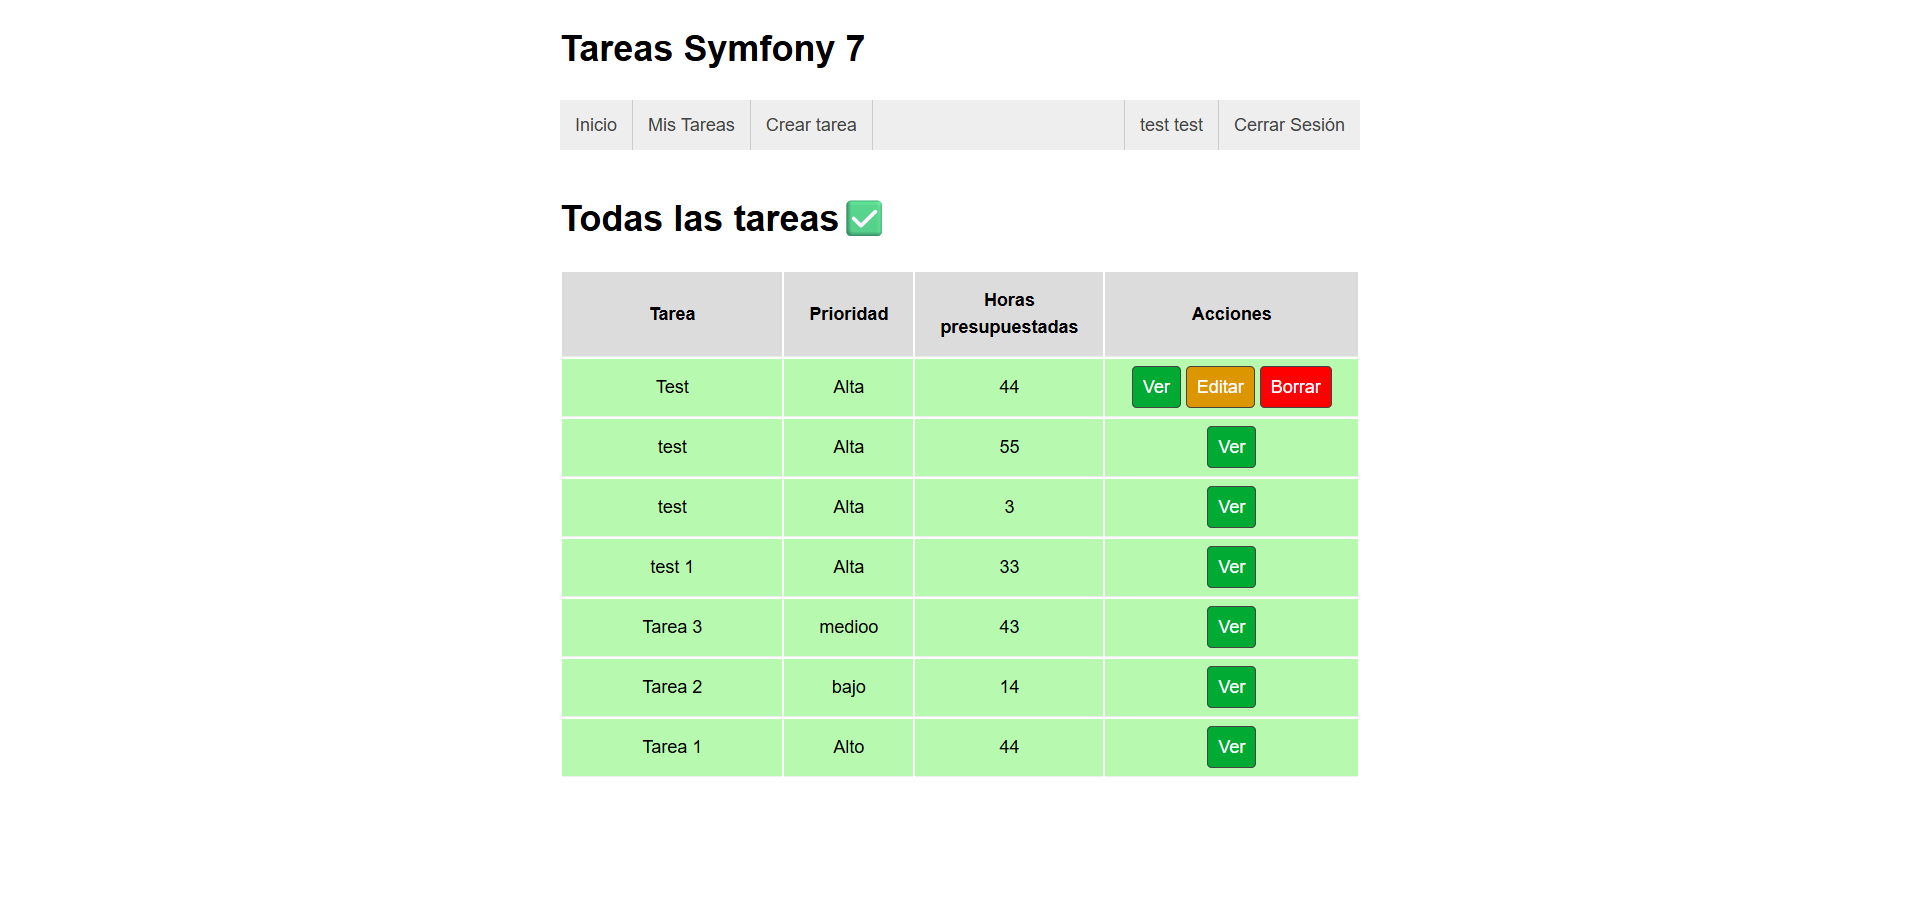Click the 'medioo' priority cell
The image size is (1912, 906).
click(x=848, y=627)
